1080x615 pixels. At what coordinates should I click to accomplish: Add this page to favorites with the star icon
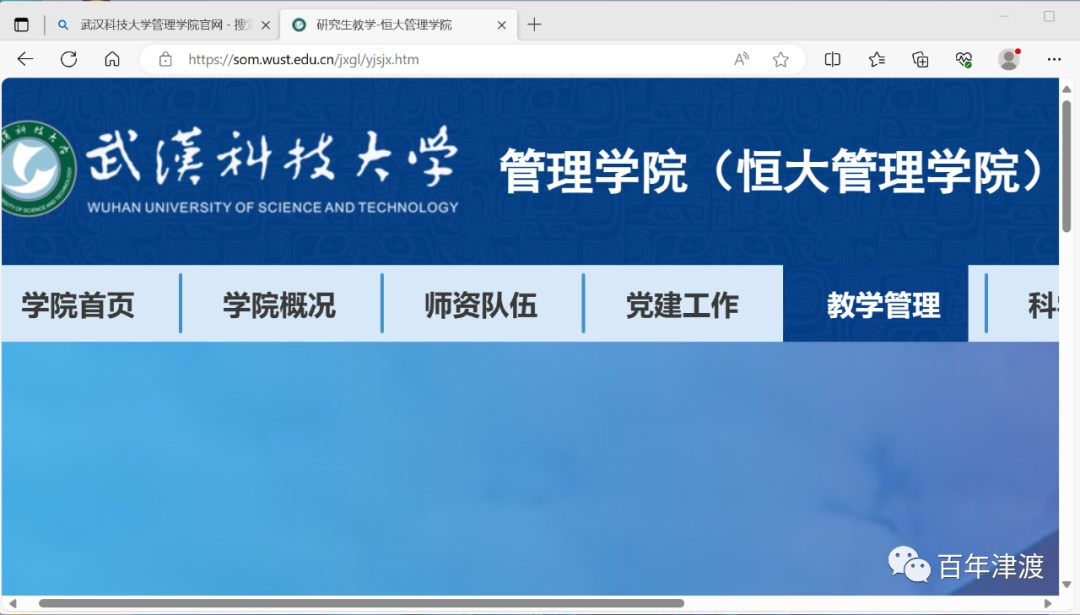(780, 59)
